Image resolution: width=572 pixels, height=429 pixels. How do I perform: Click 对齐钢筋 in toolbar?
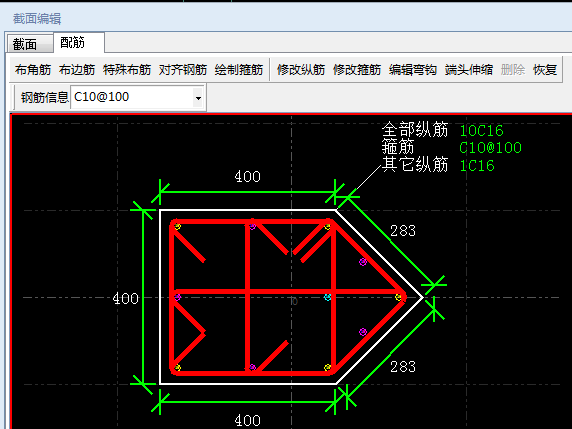pos(183,70)
